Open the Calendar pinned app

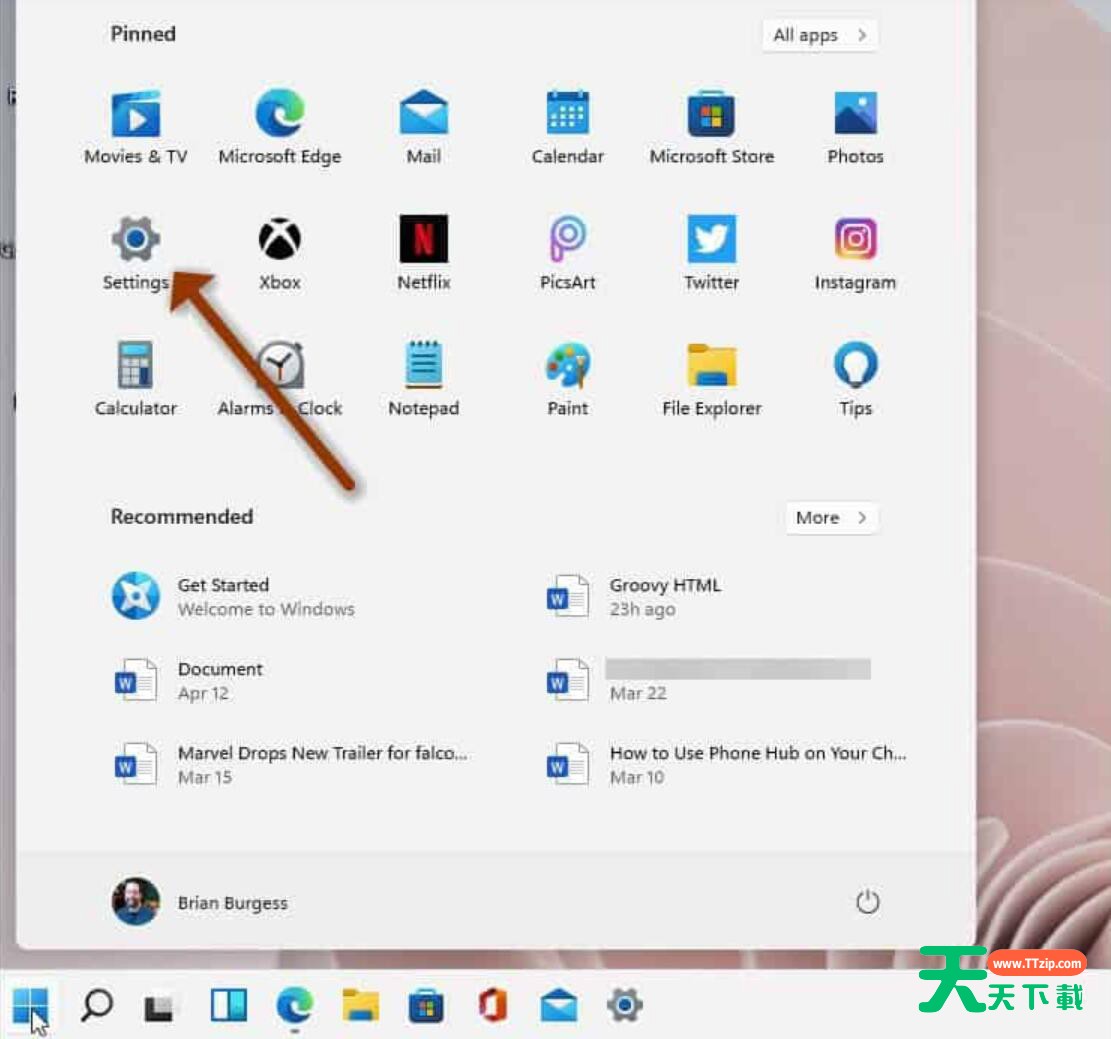[568, 128]
